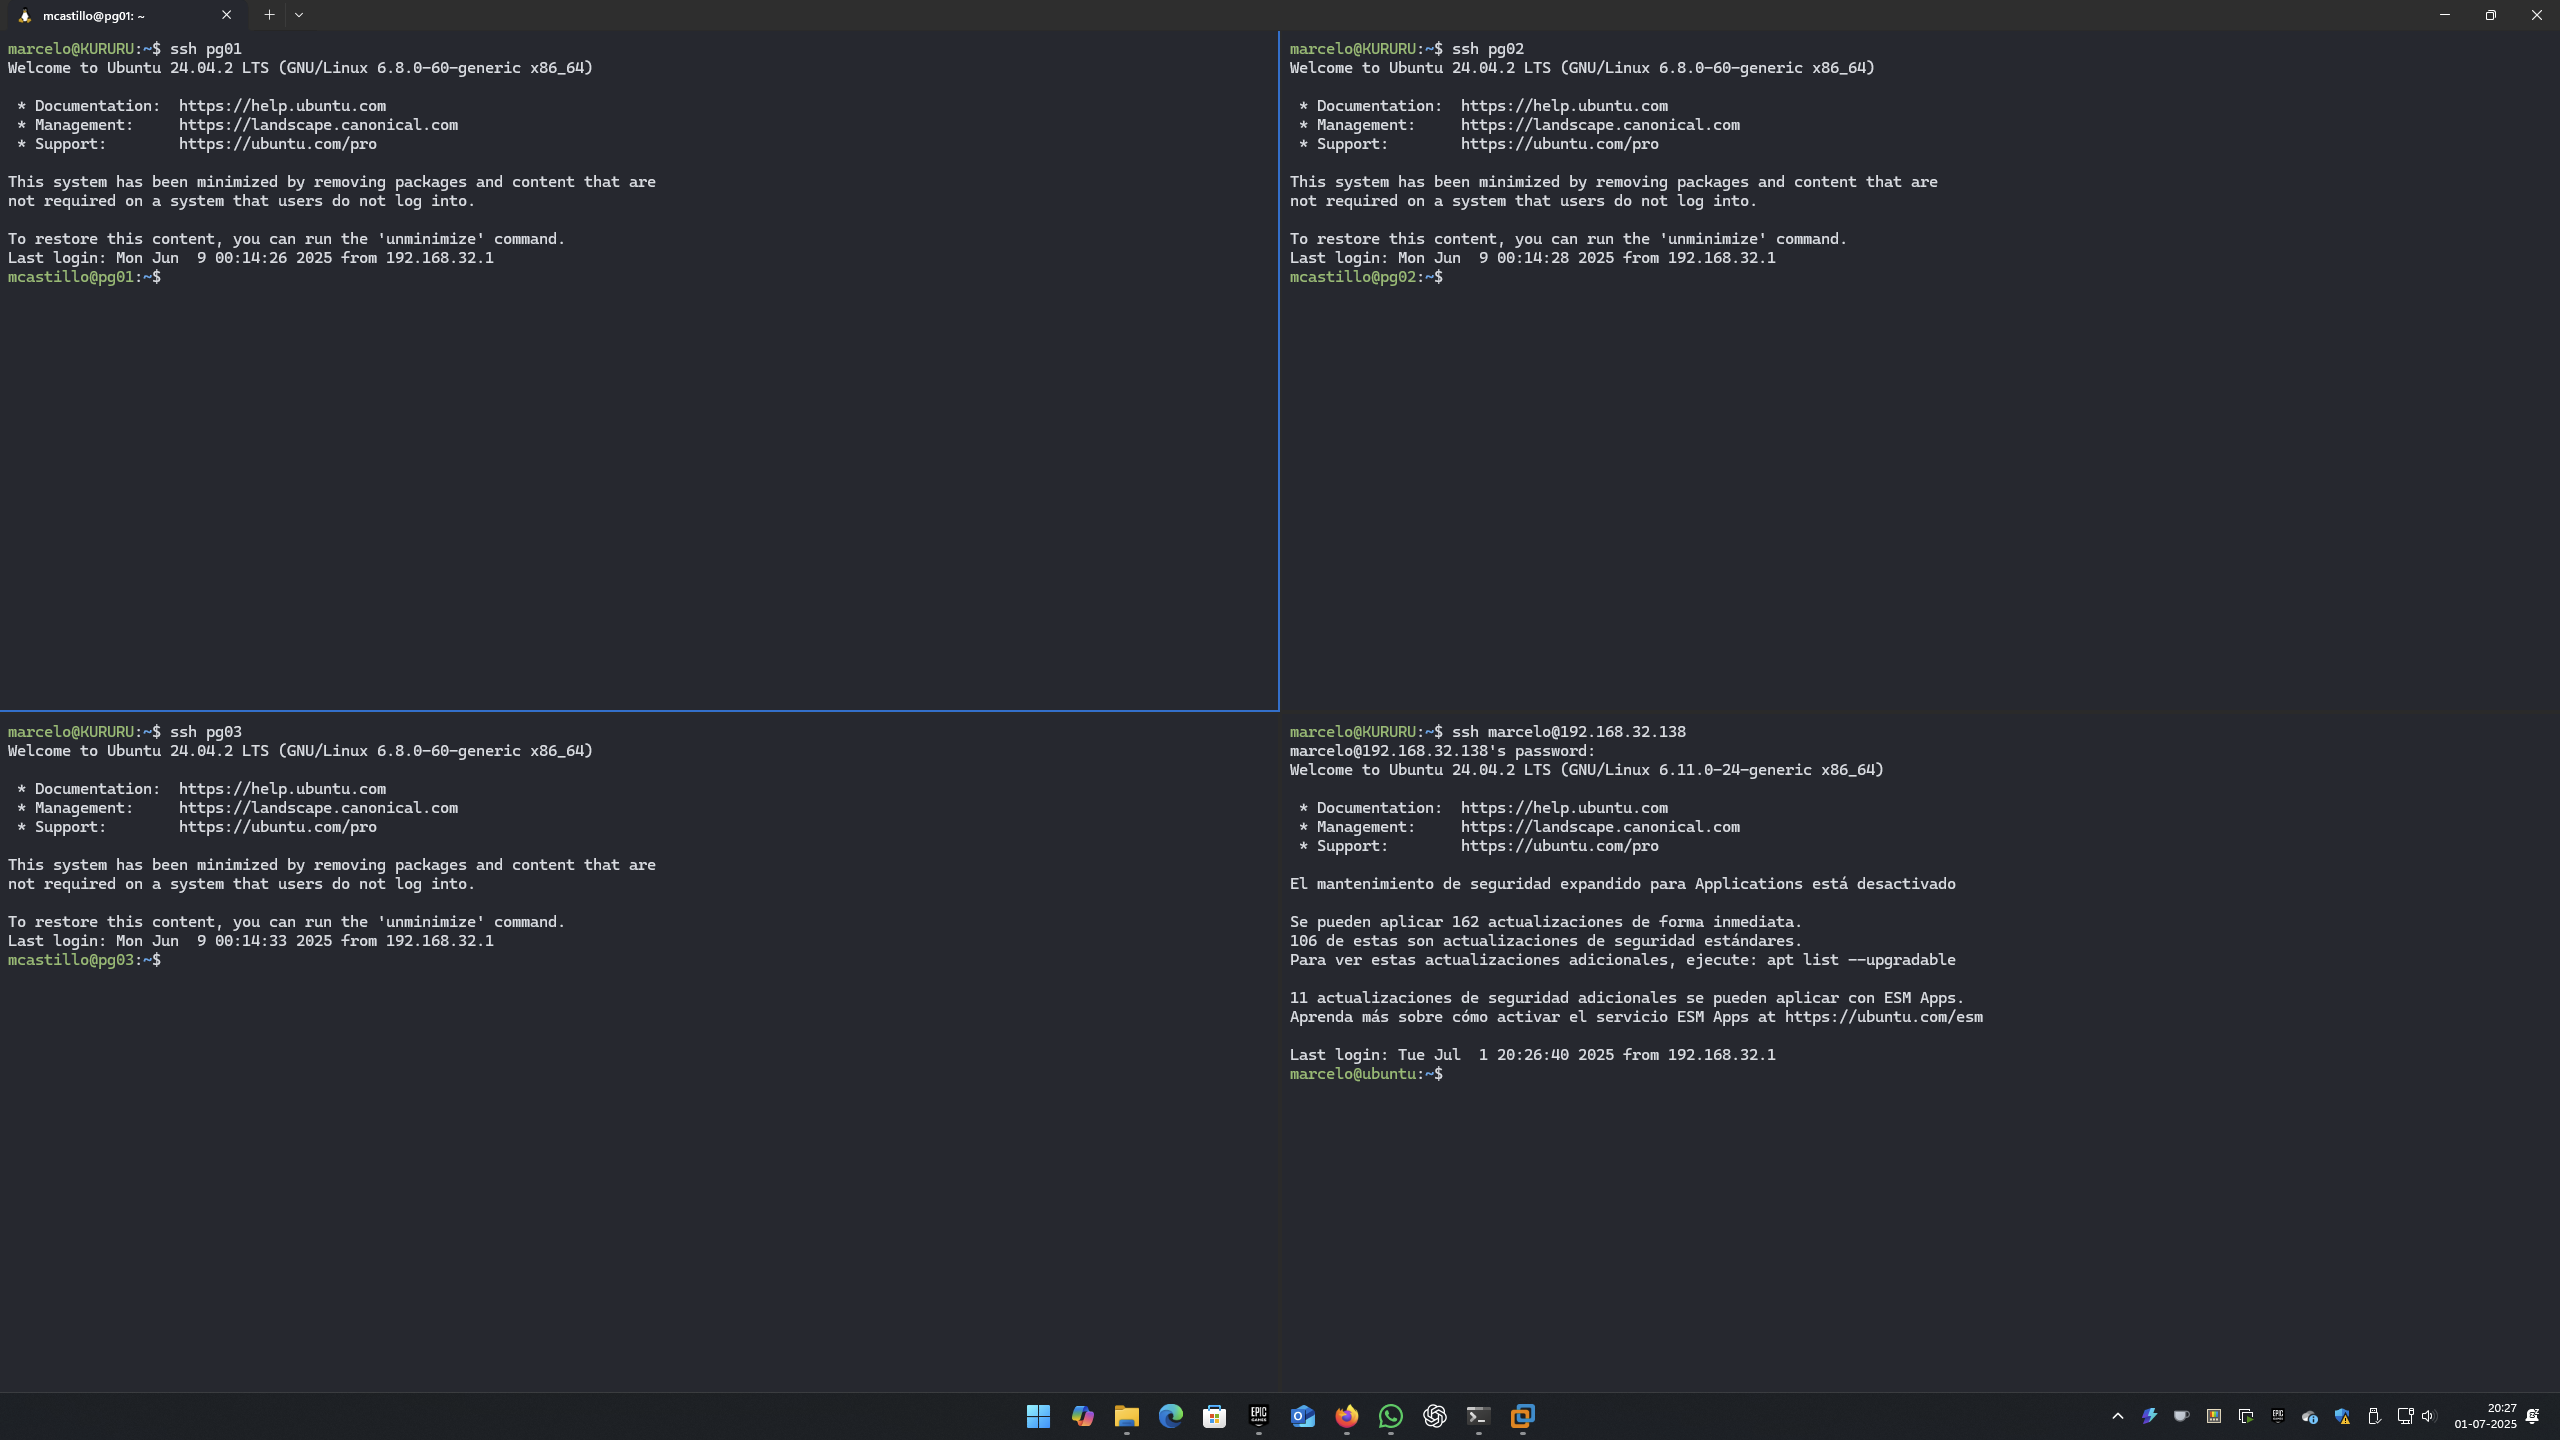Click 'ssh pg02' command text
The height and width of the screenshot is (1440, 2560).
pyautogui.click(x=1488, y=49)
